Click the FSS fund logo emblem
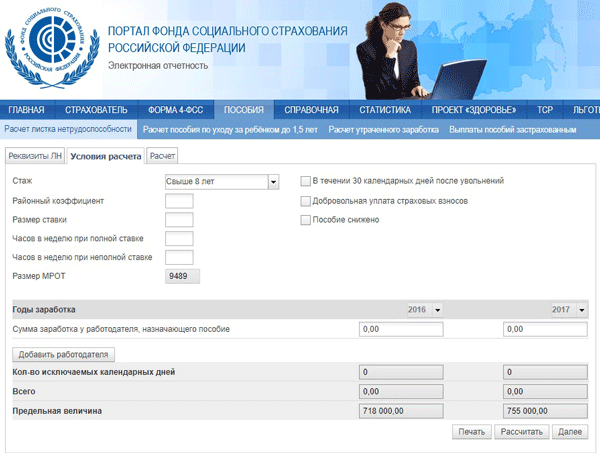The image size is (600, 453). pos(48,47)
